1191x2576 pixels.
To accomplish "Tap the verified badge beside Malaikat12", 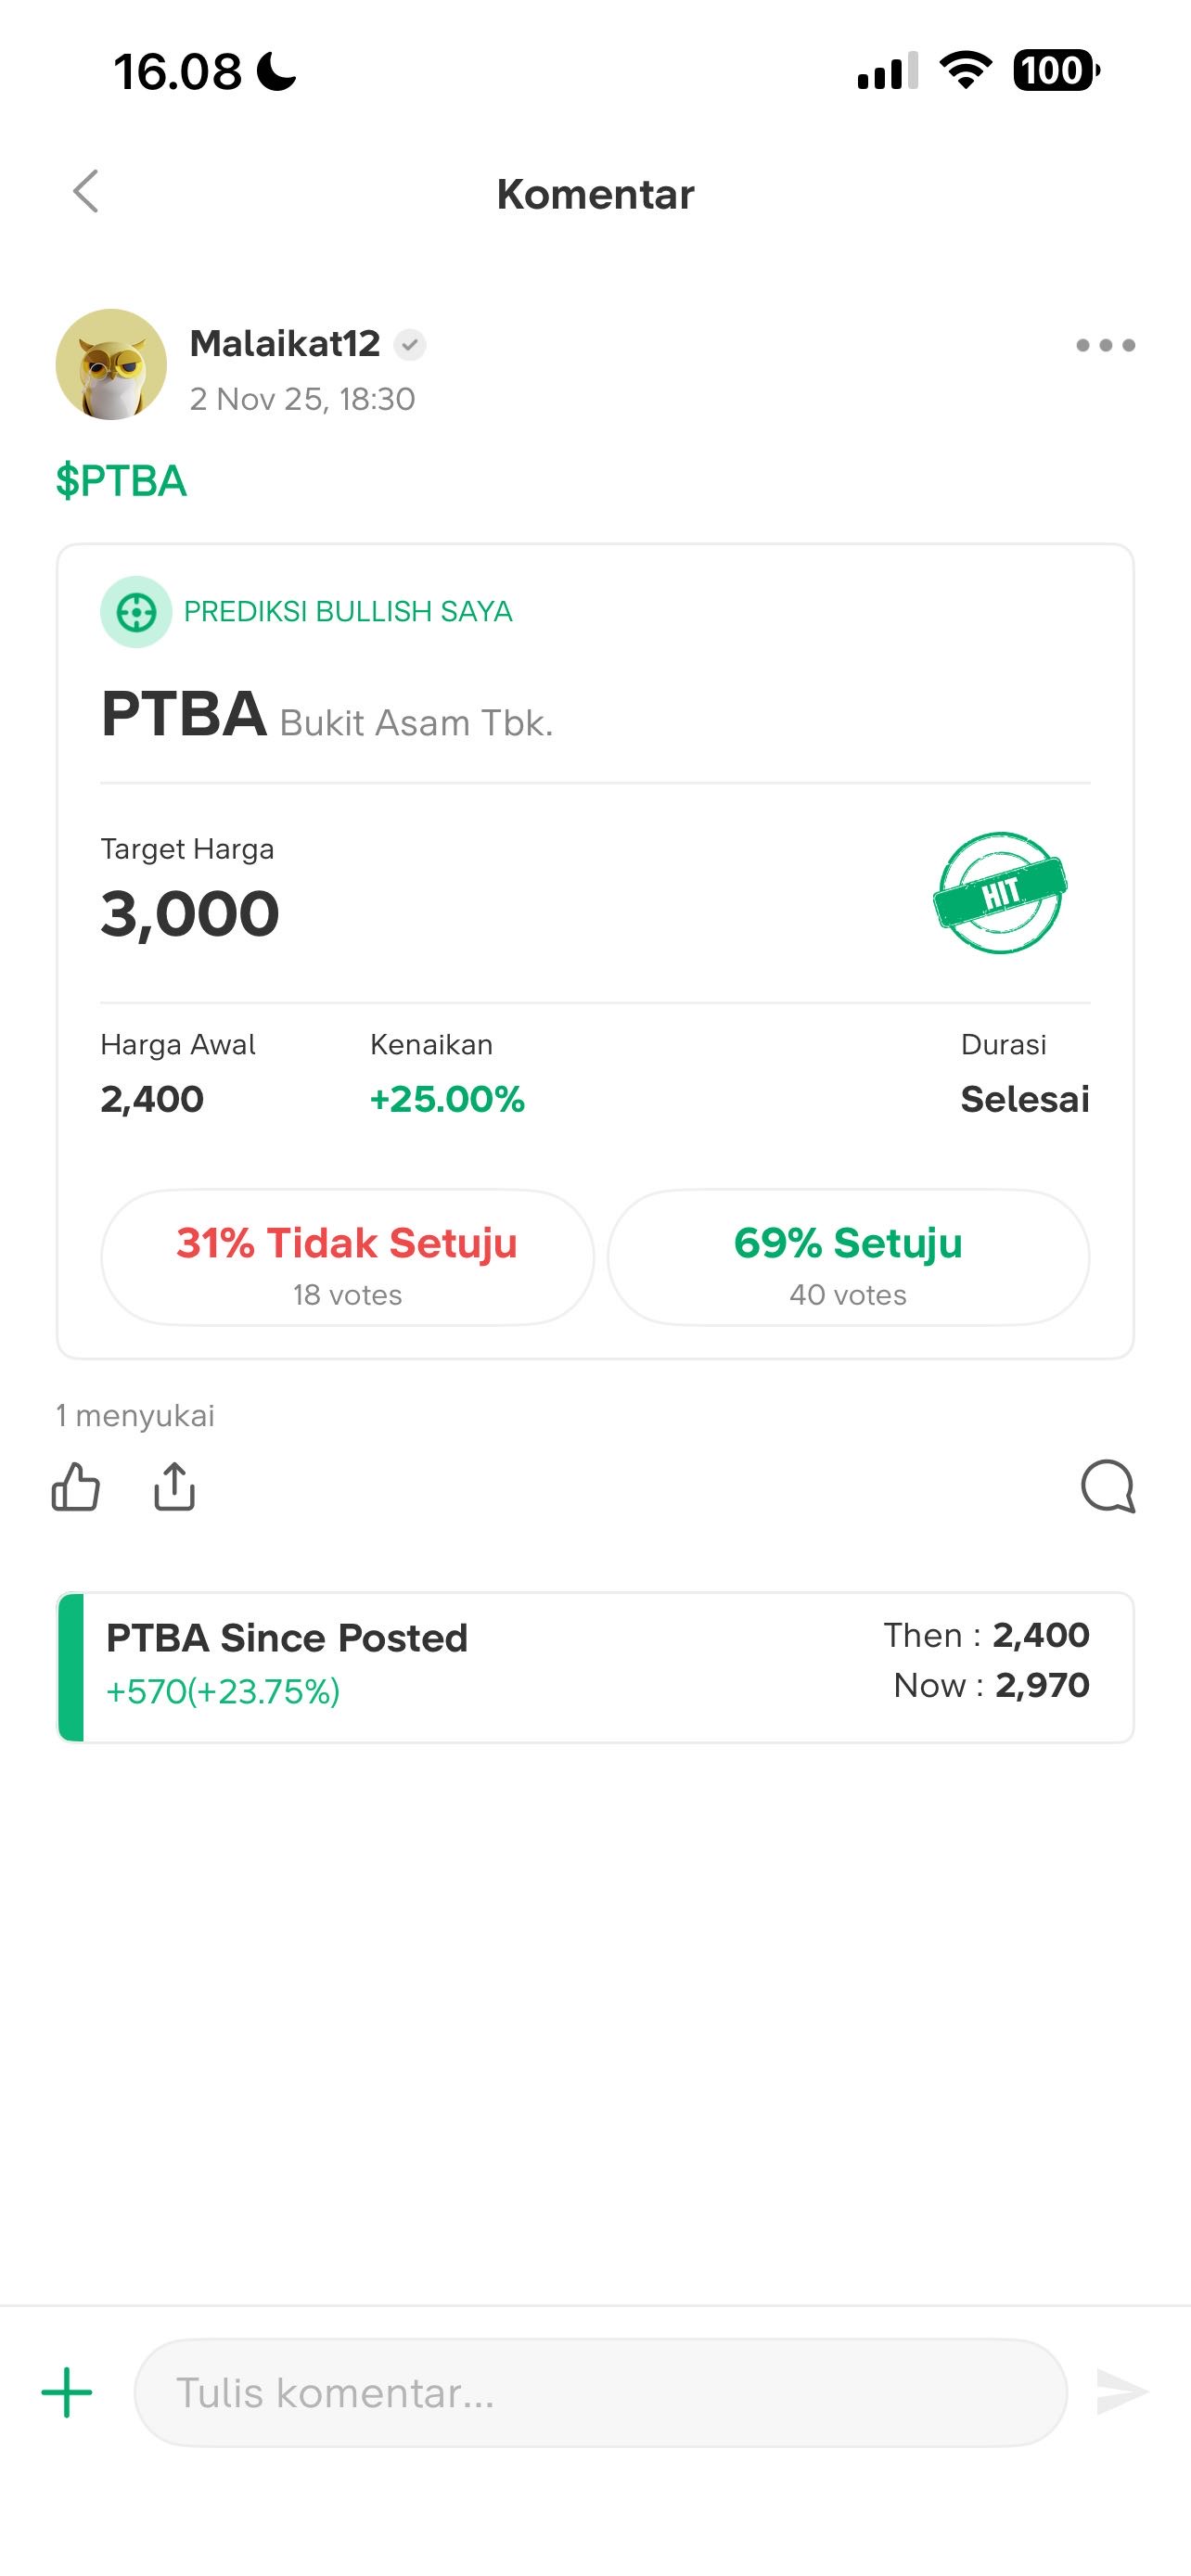I will (x=410, y=345).
